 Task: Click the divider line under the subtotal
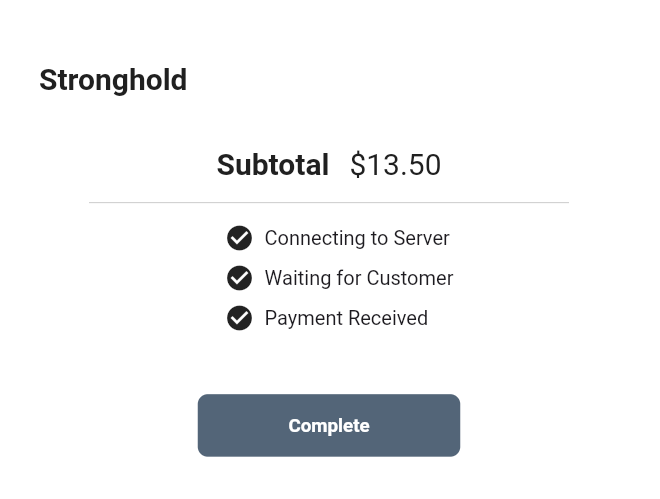point(329,202)
